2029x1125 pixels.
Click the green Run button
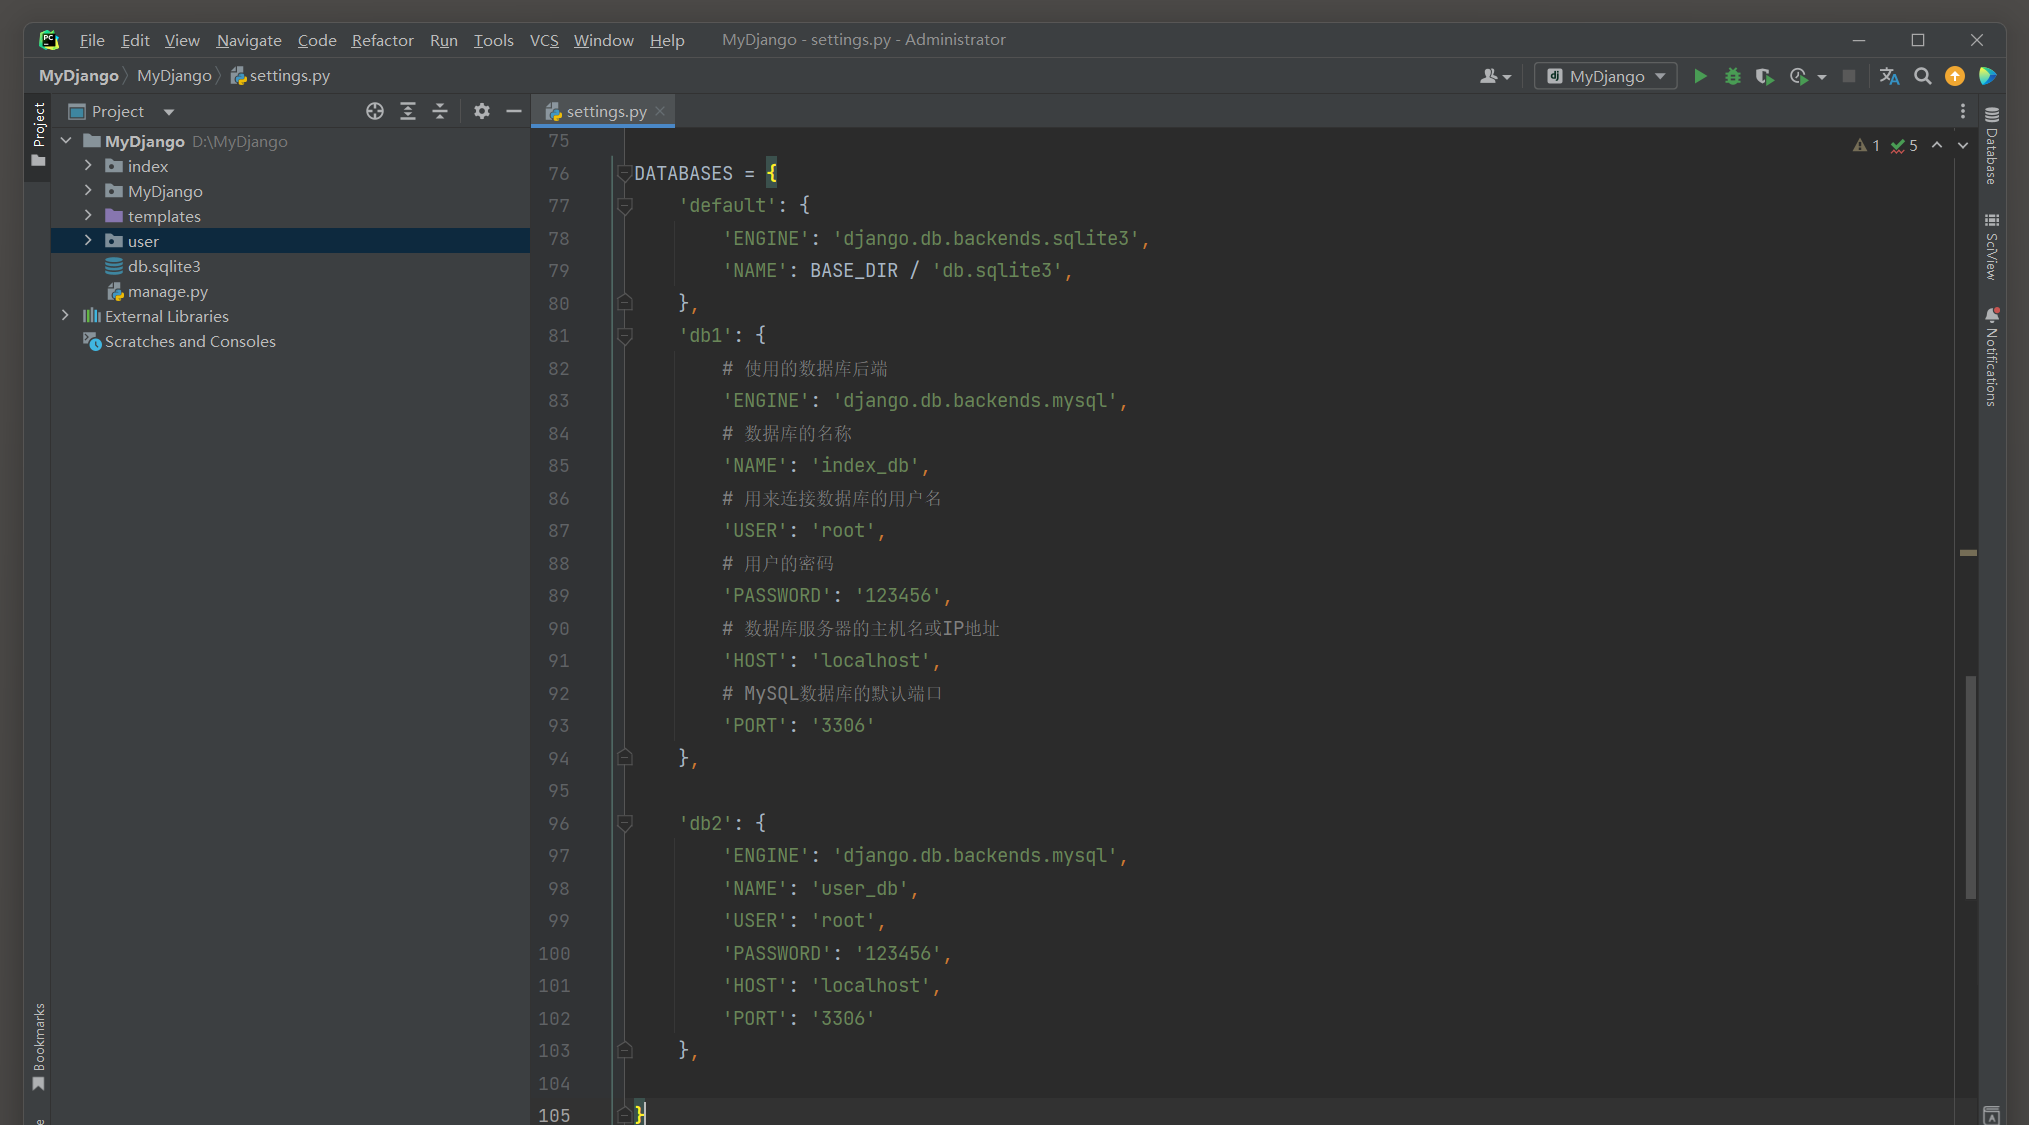tap(1699, 76)
